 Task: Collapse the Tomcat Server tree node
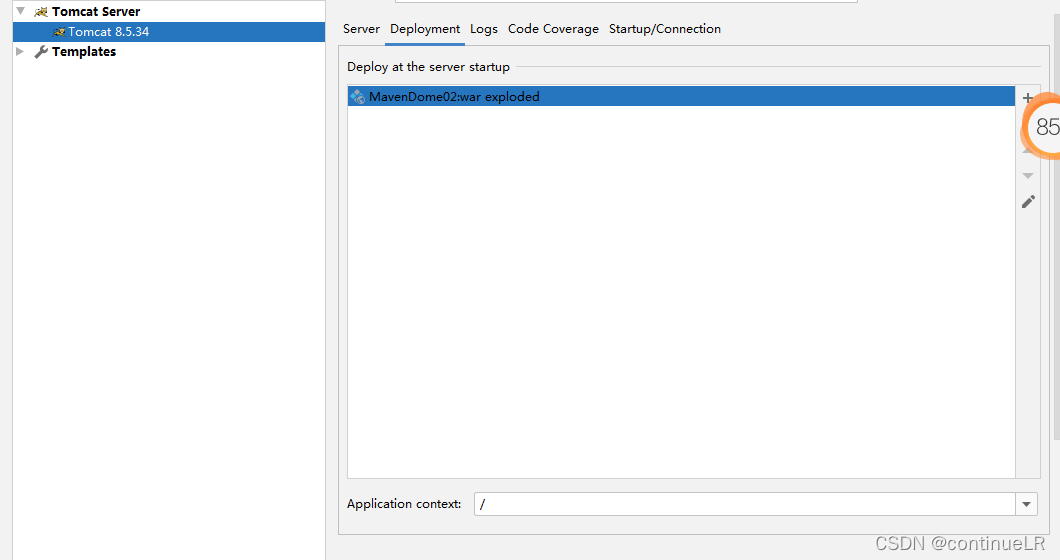[20, 11]
